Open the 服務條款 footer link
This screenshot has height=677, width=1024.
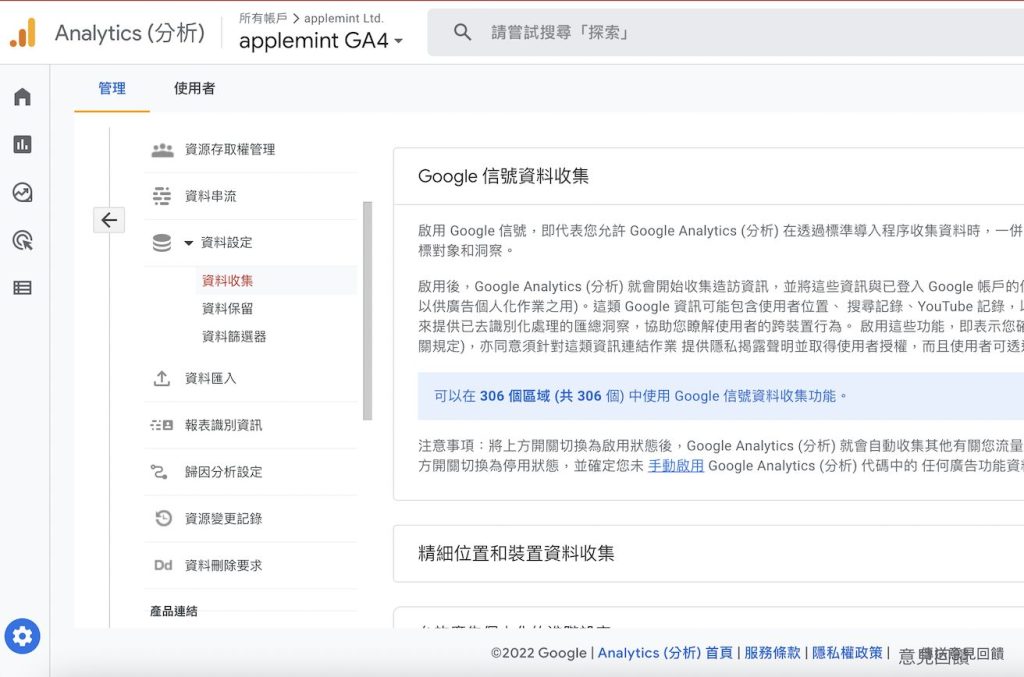tap(772, 653)
